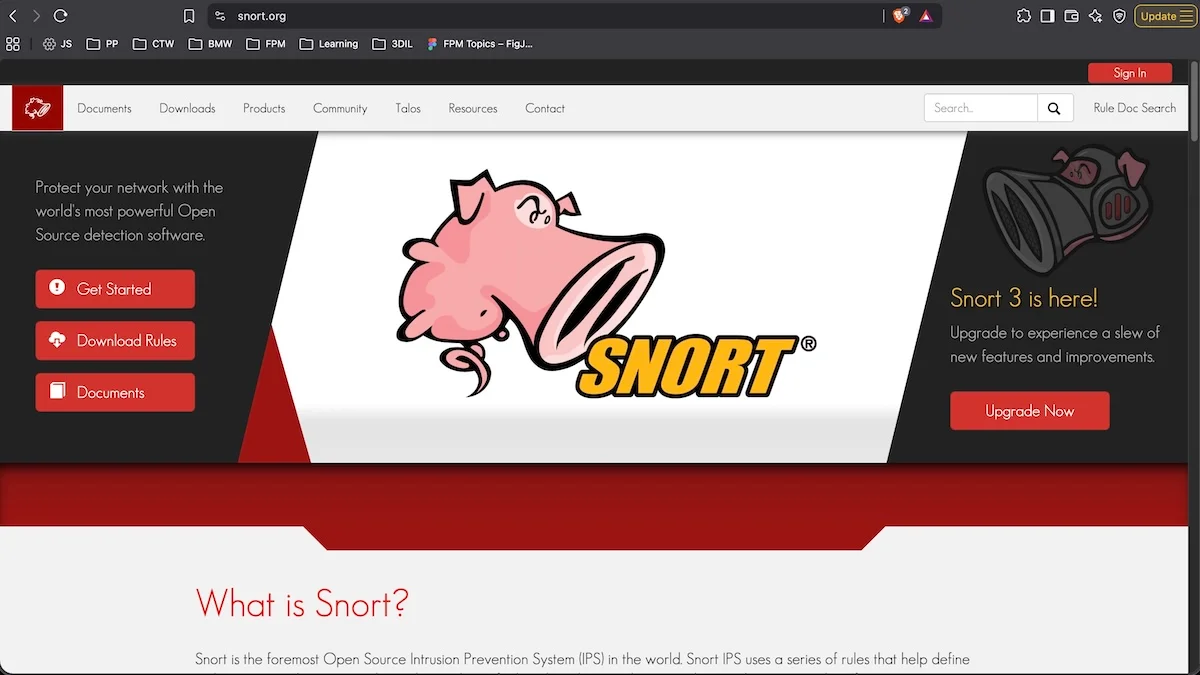Open the apps grid in bookmarks bar
The image size is (1200, 675).
point(13,44)
